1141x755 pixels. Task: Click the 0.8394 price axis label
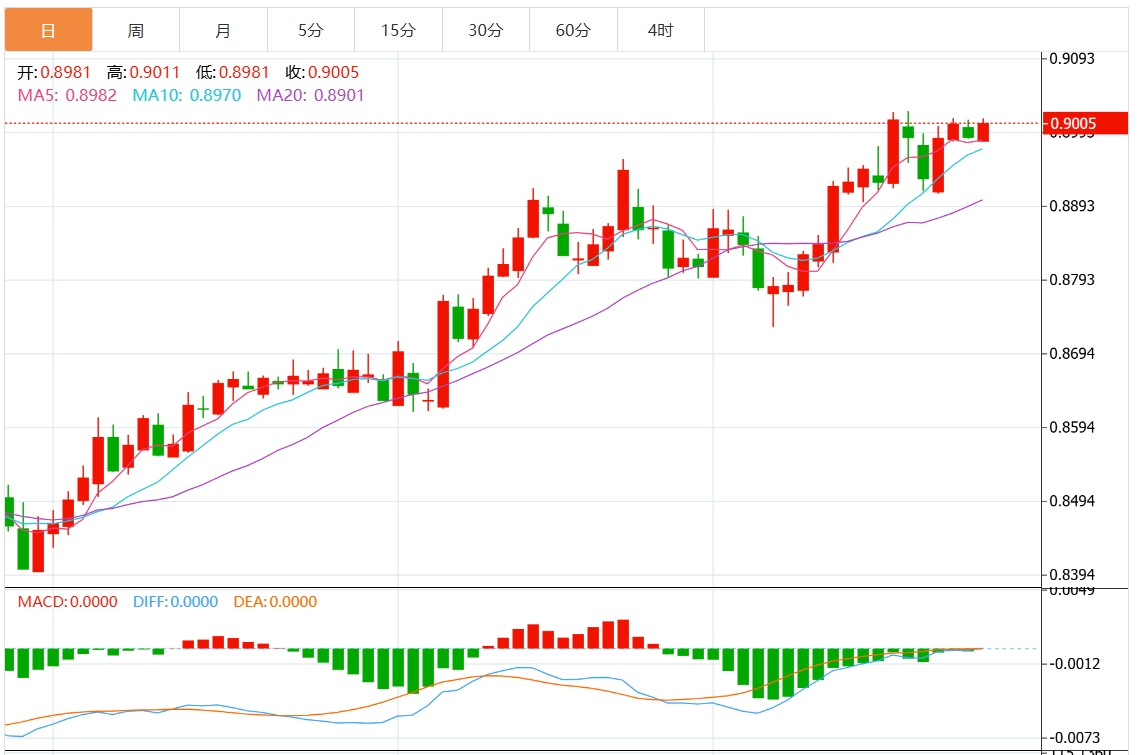pyautogui.click(x=1072, y=575)
